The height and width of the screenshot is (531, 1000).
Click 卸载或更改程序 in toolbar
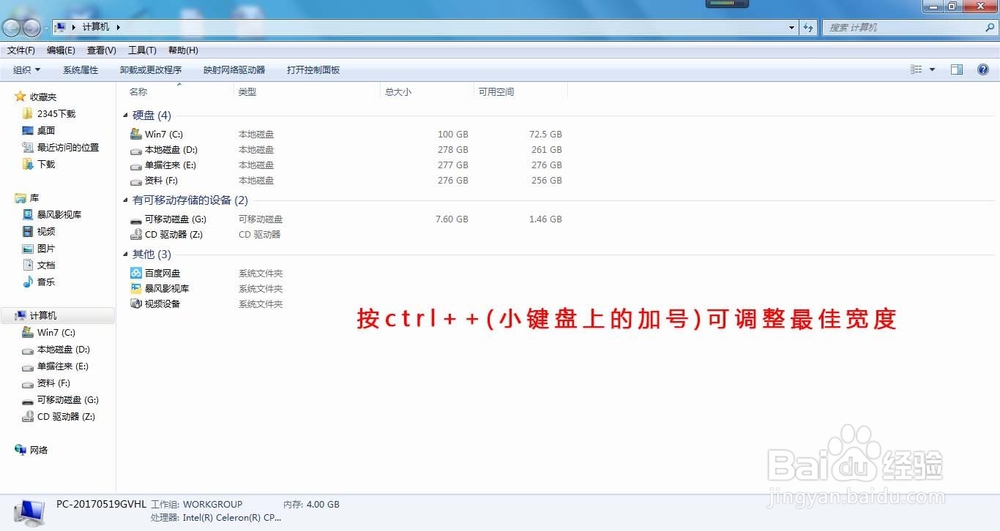pos(151,69)
